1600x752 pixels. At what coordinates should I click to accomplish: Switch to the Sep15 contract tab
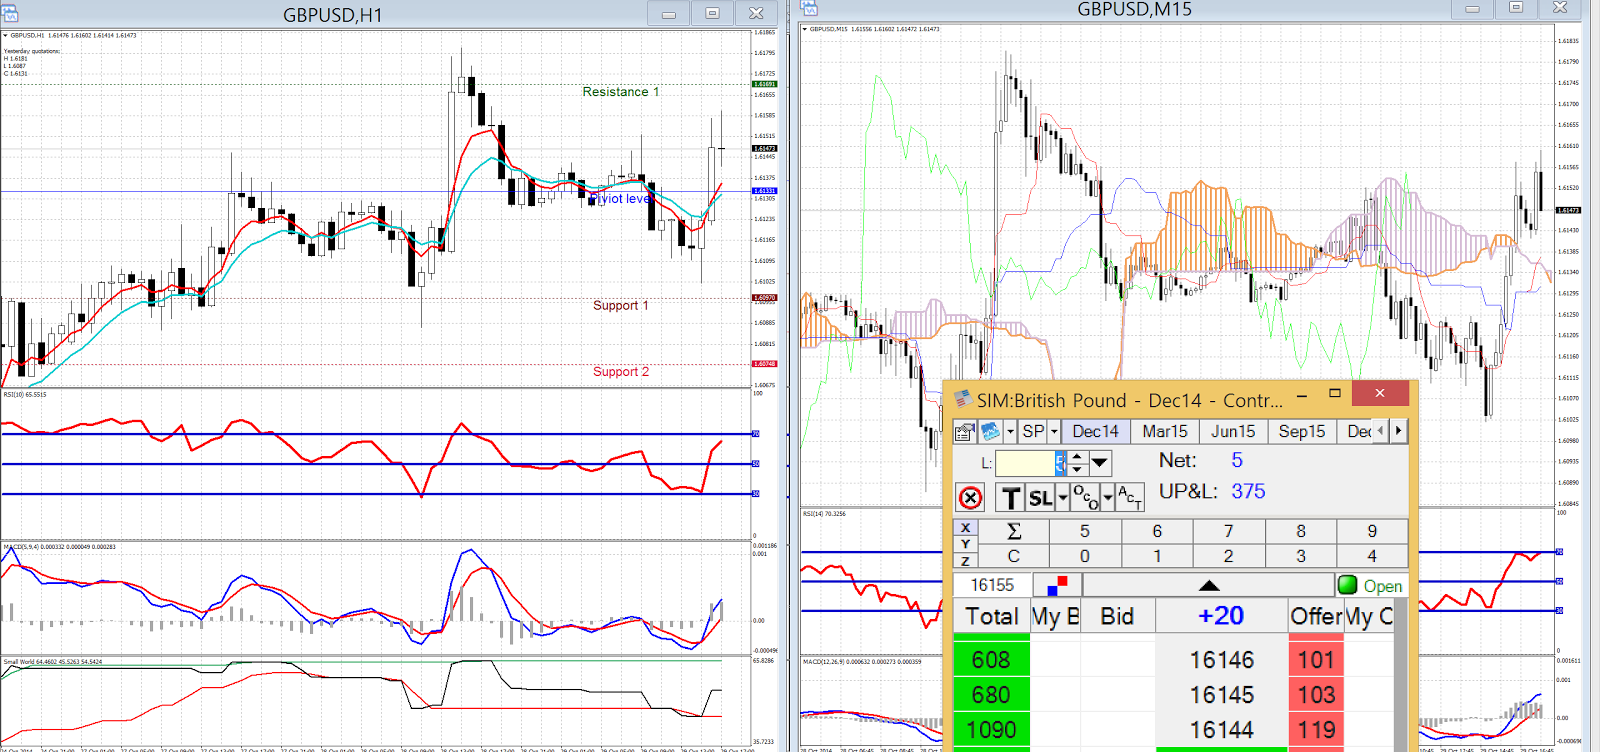pos(1301,432)
